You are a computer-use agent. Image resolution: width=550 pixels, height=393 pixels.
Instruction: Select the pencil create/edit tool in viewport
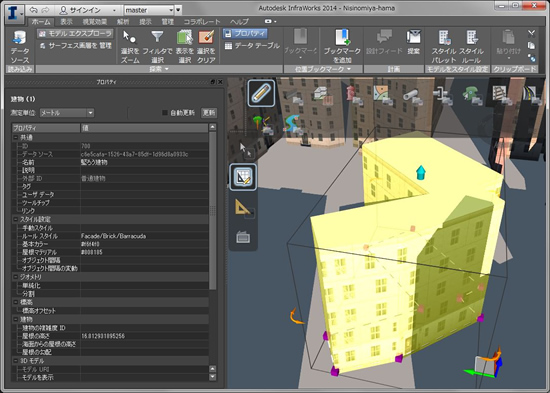(x=261, y=93)
